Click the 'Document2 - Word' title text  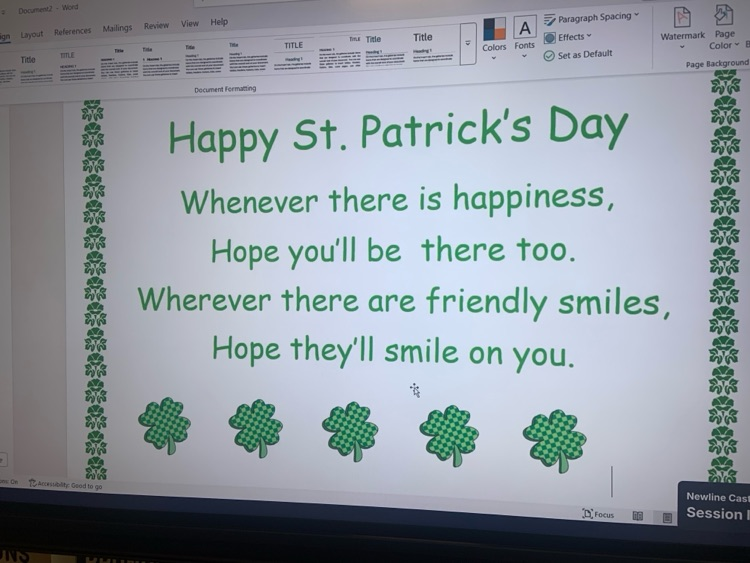48,9
